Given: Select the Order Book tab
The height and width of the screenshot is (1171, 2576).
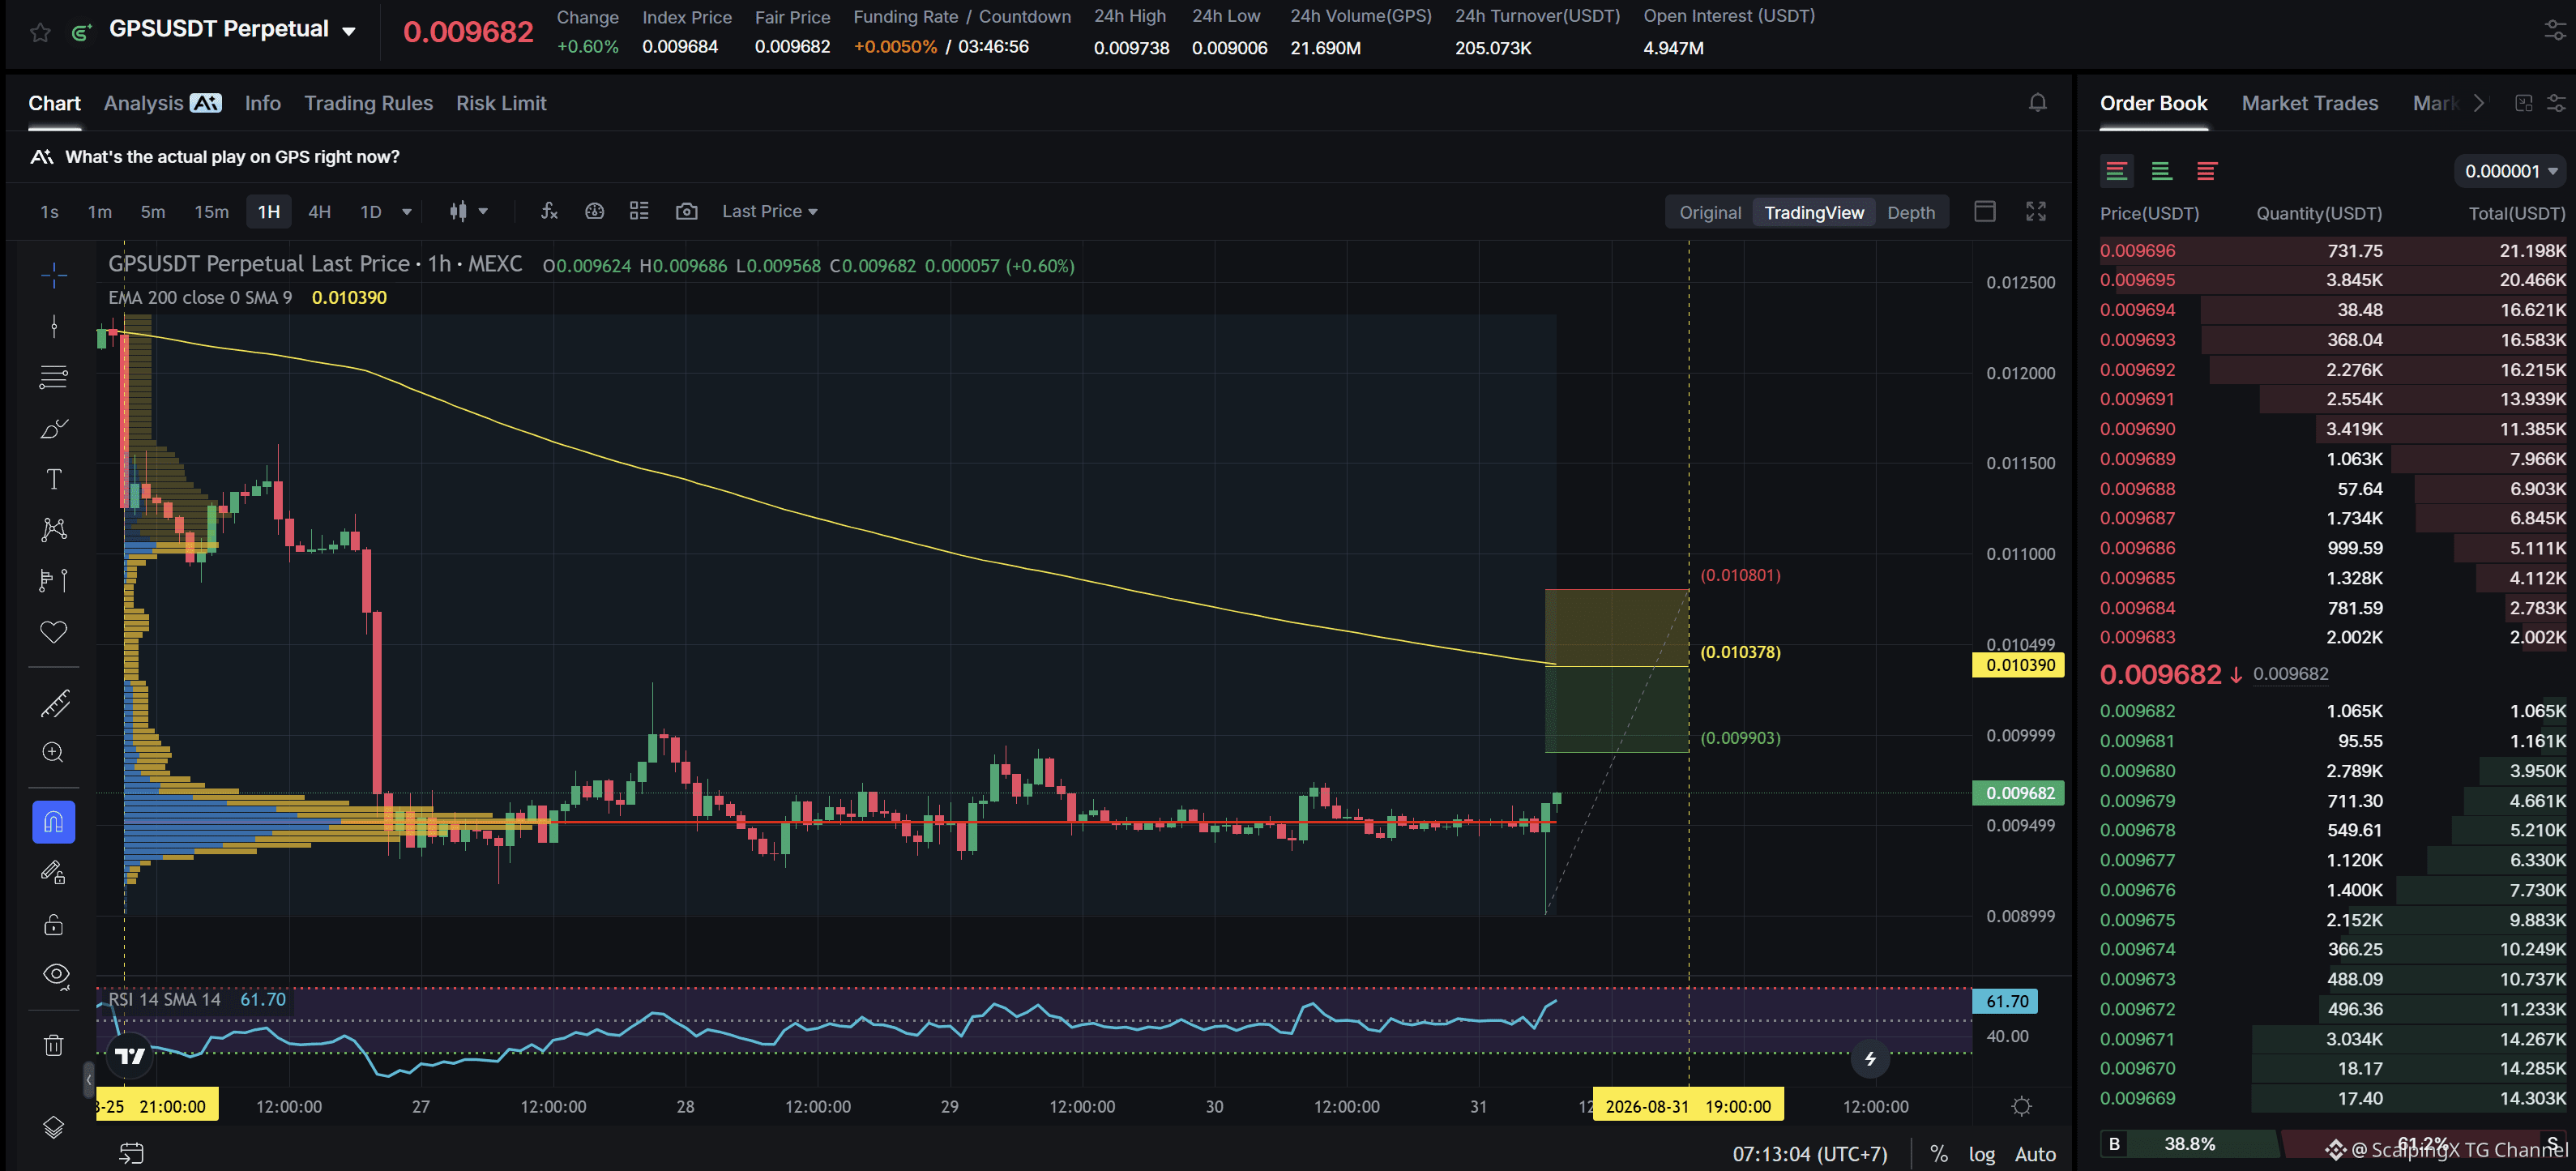Looking at the screenshot, I should point(2153,103).
